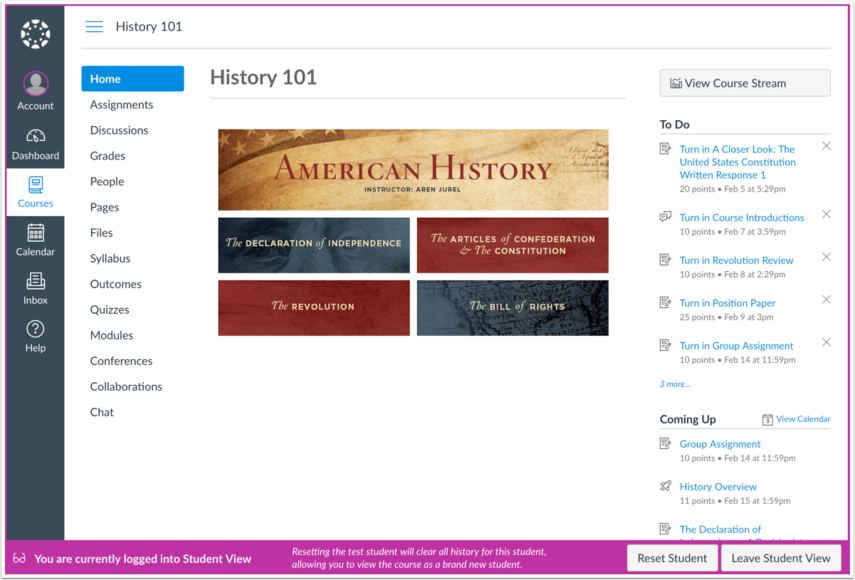
Task: Open Articles of Confederation & Constitution tile
Action: (x=513, y=245)
